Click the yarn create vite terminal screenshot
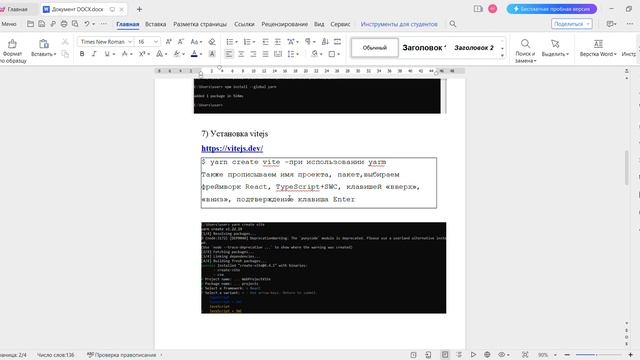The image size is (640, 360). click(323, 268)
